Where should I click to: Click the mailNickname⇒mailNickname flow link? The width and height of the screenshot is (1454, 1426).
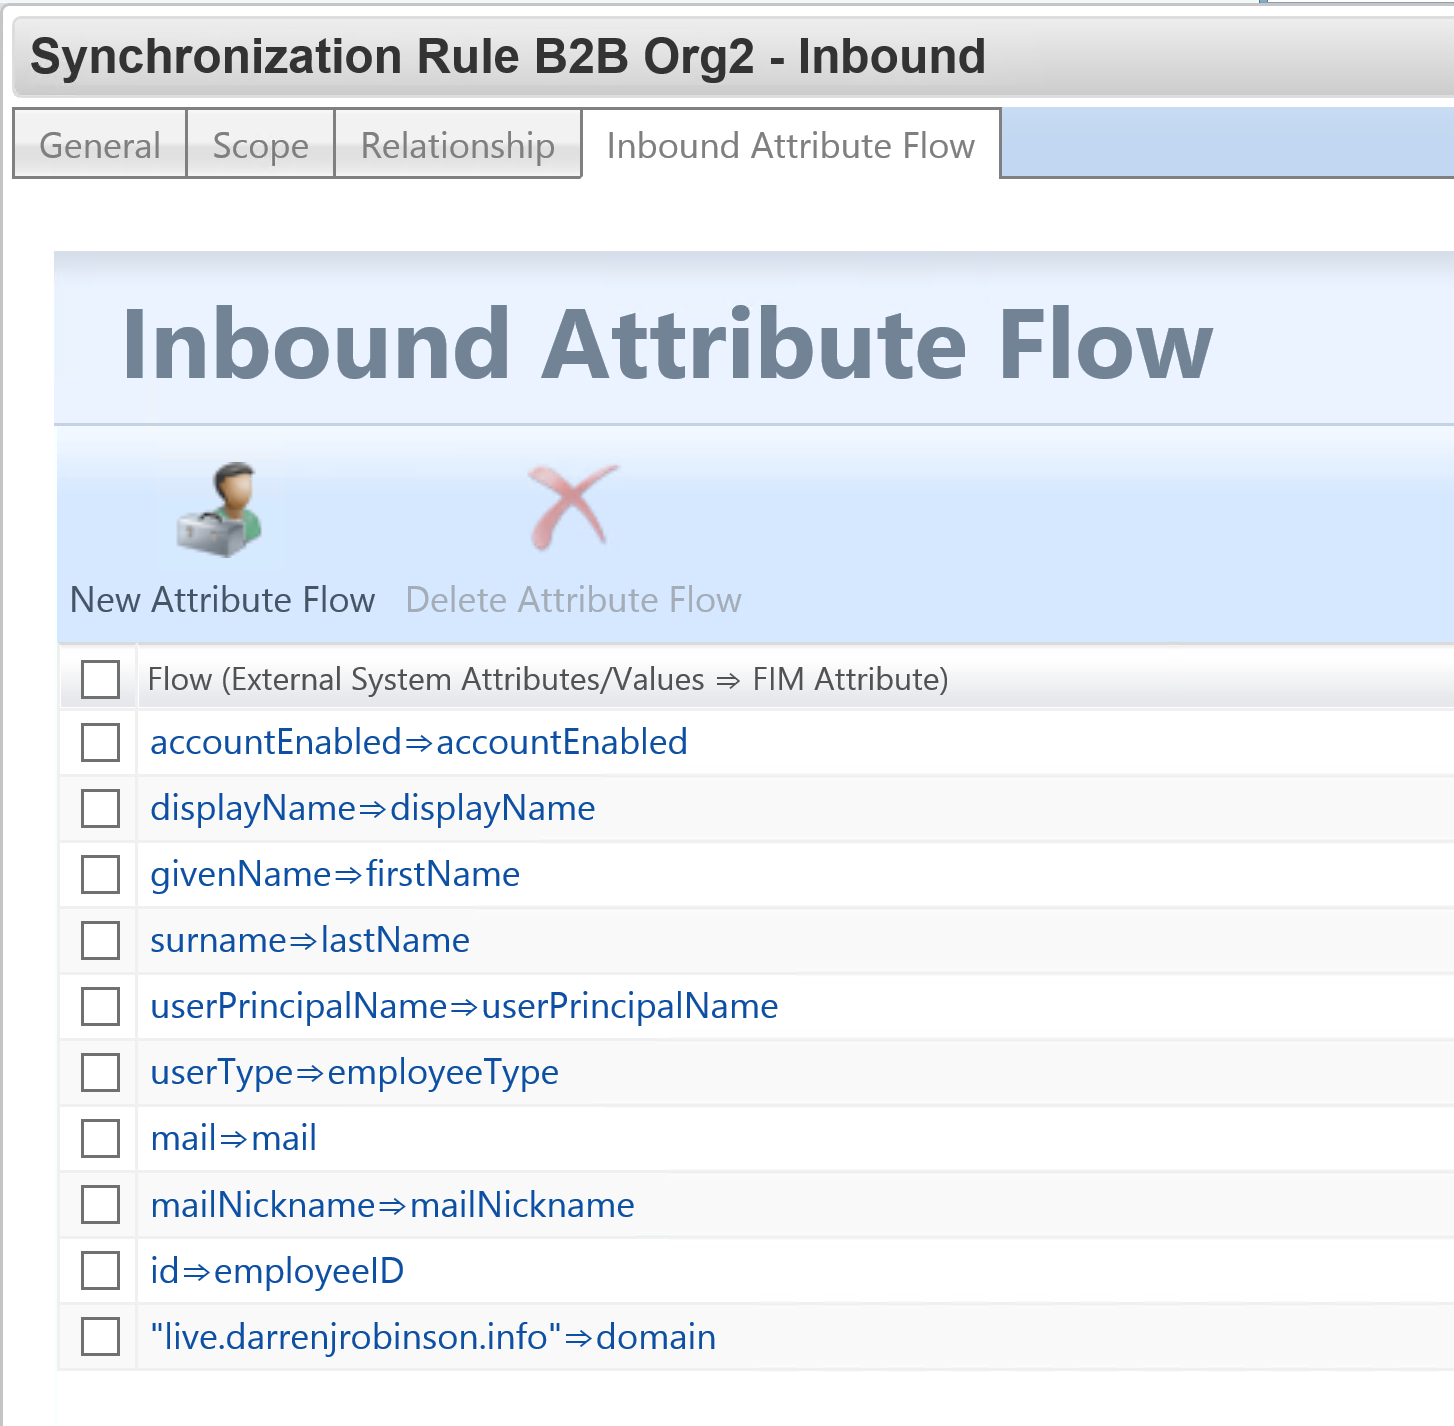(392, 1205)
